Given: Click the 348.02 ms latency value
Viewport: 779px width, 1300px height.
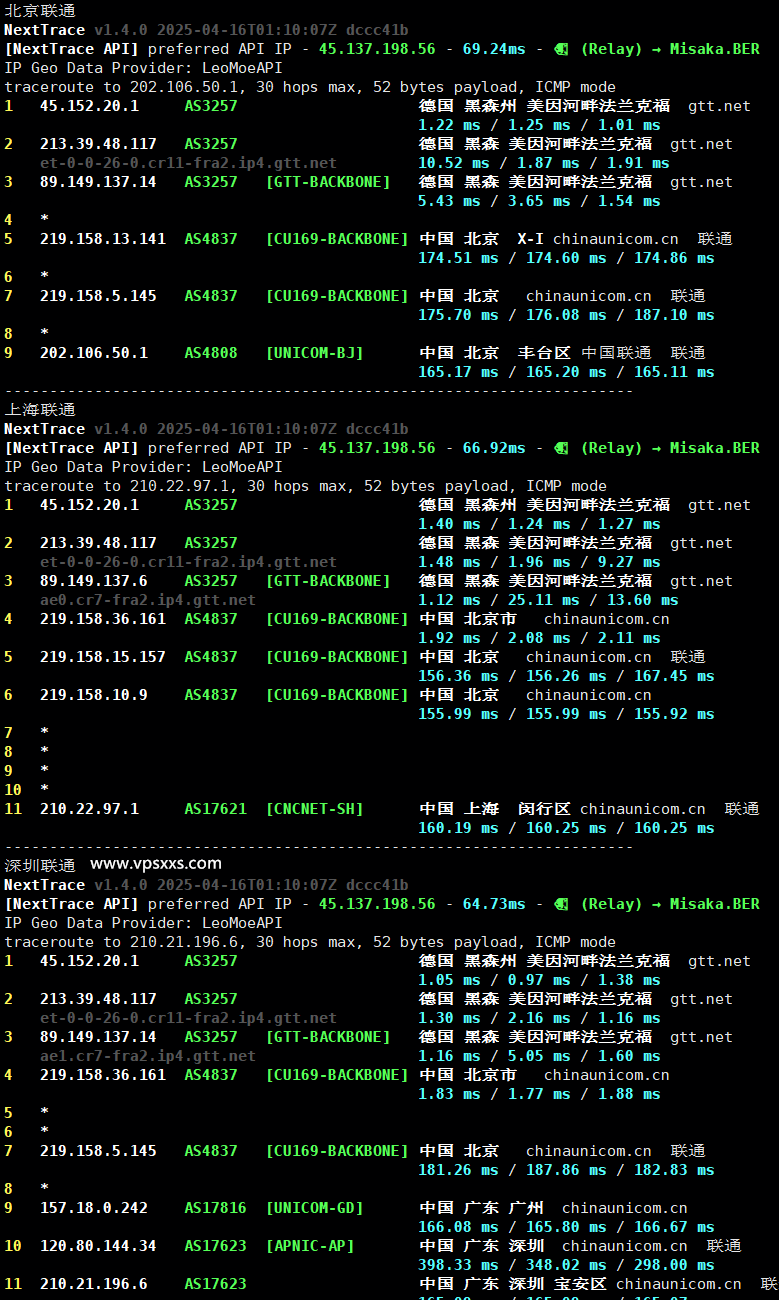Looking at the screenshot, I should pos(566,1265).
